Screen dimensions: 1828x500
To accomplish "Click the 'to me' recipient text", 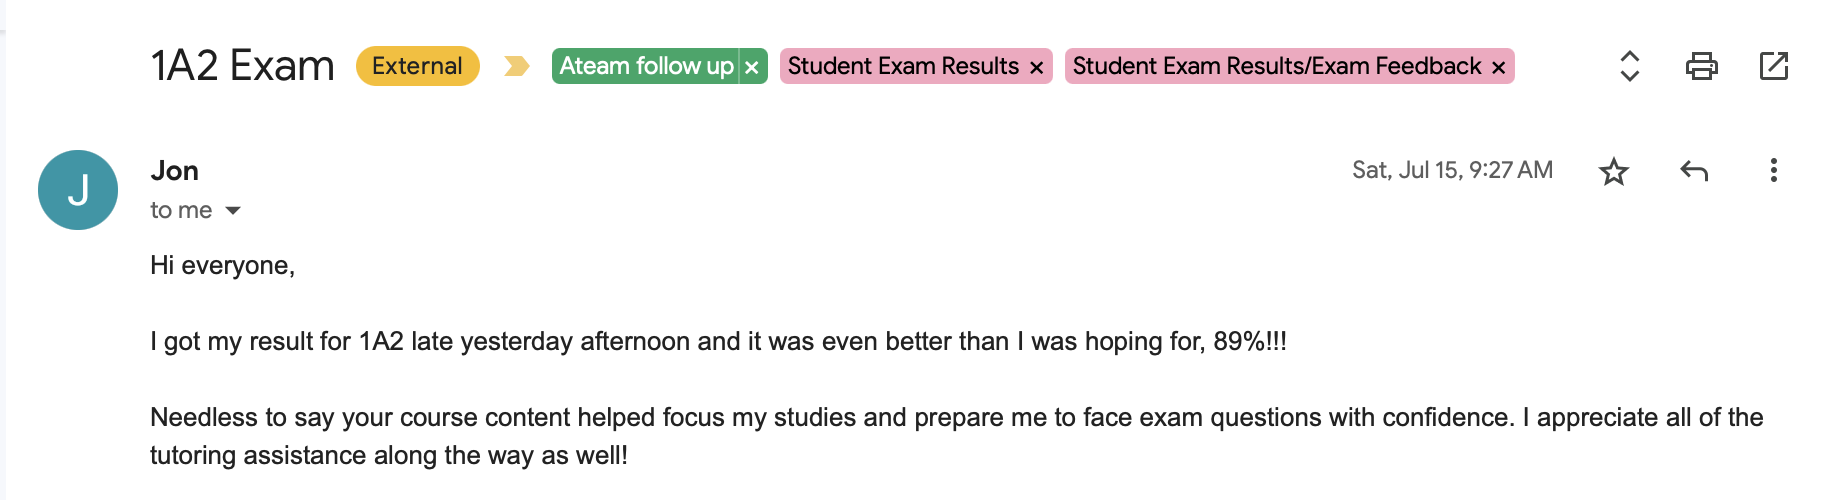I will [181, 210].
